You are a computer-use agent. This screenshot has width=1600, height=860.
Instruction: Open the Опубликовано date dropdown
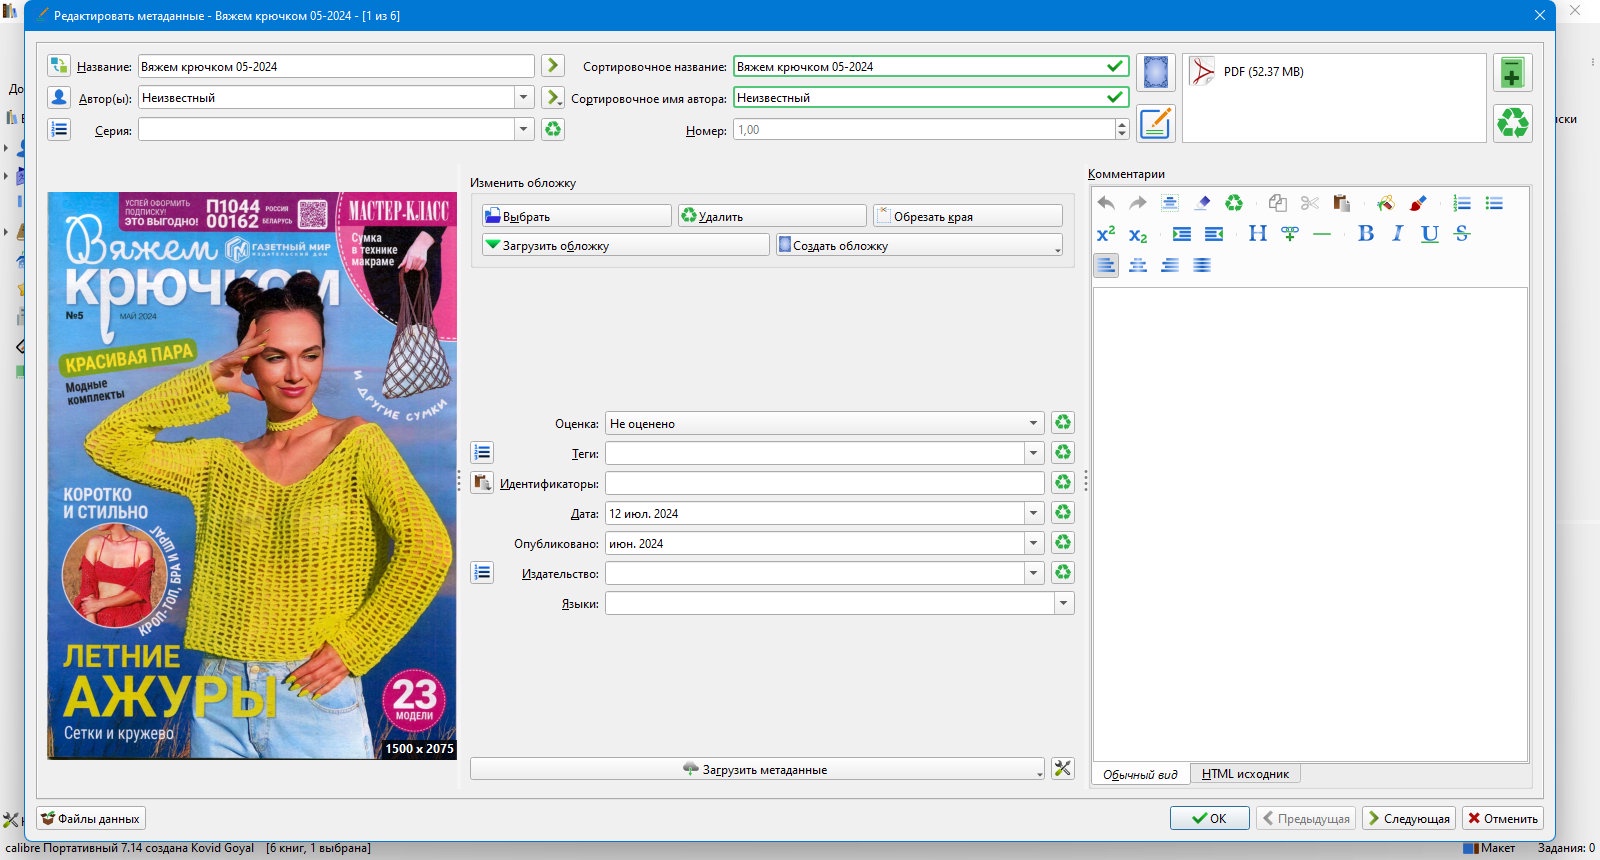tap(1033, 543)
